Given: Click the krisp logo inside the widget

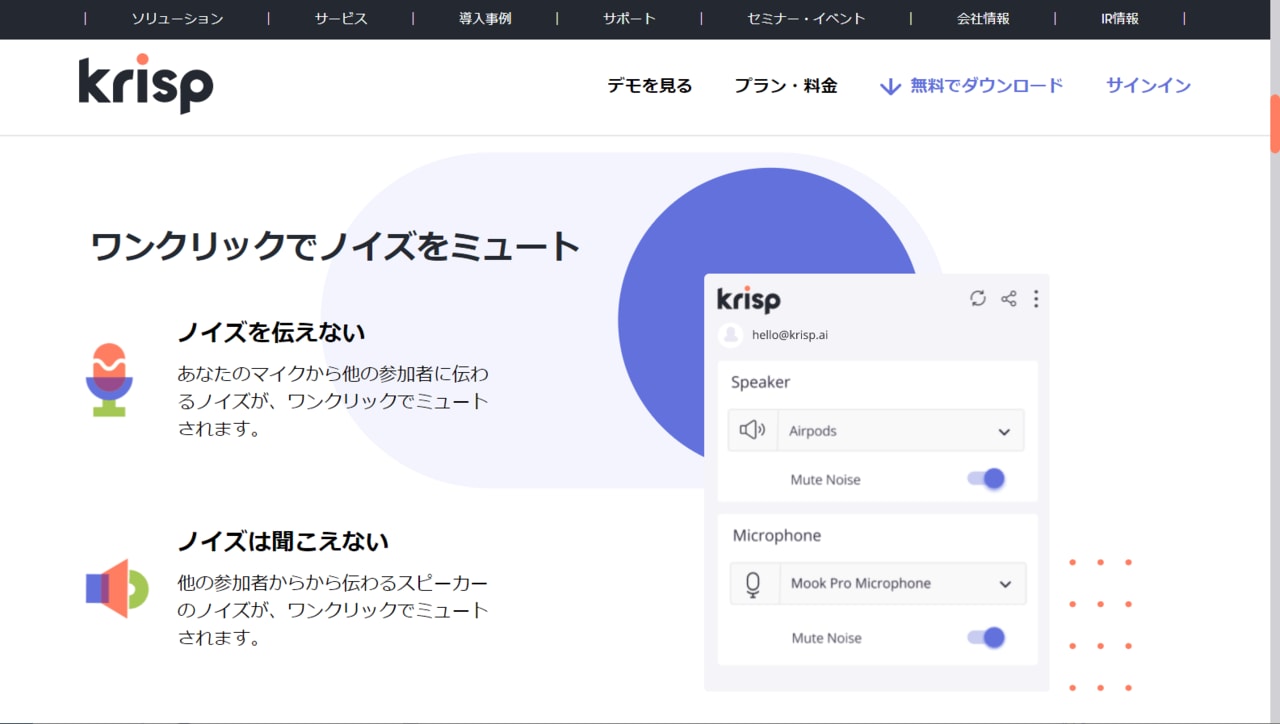Looking at the screenshot, I should (748, 299).
